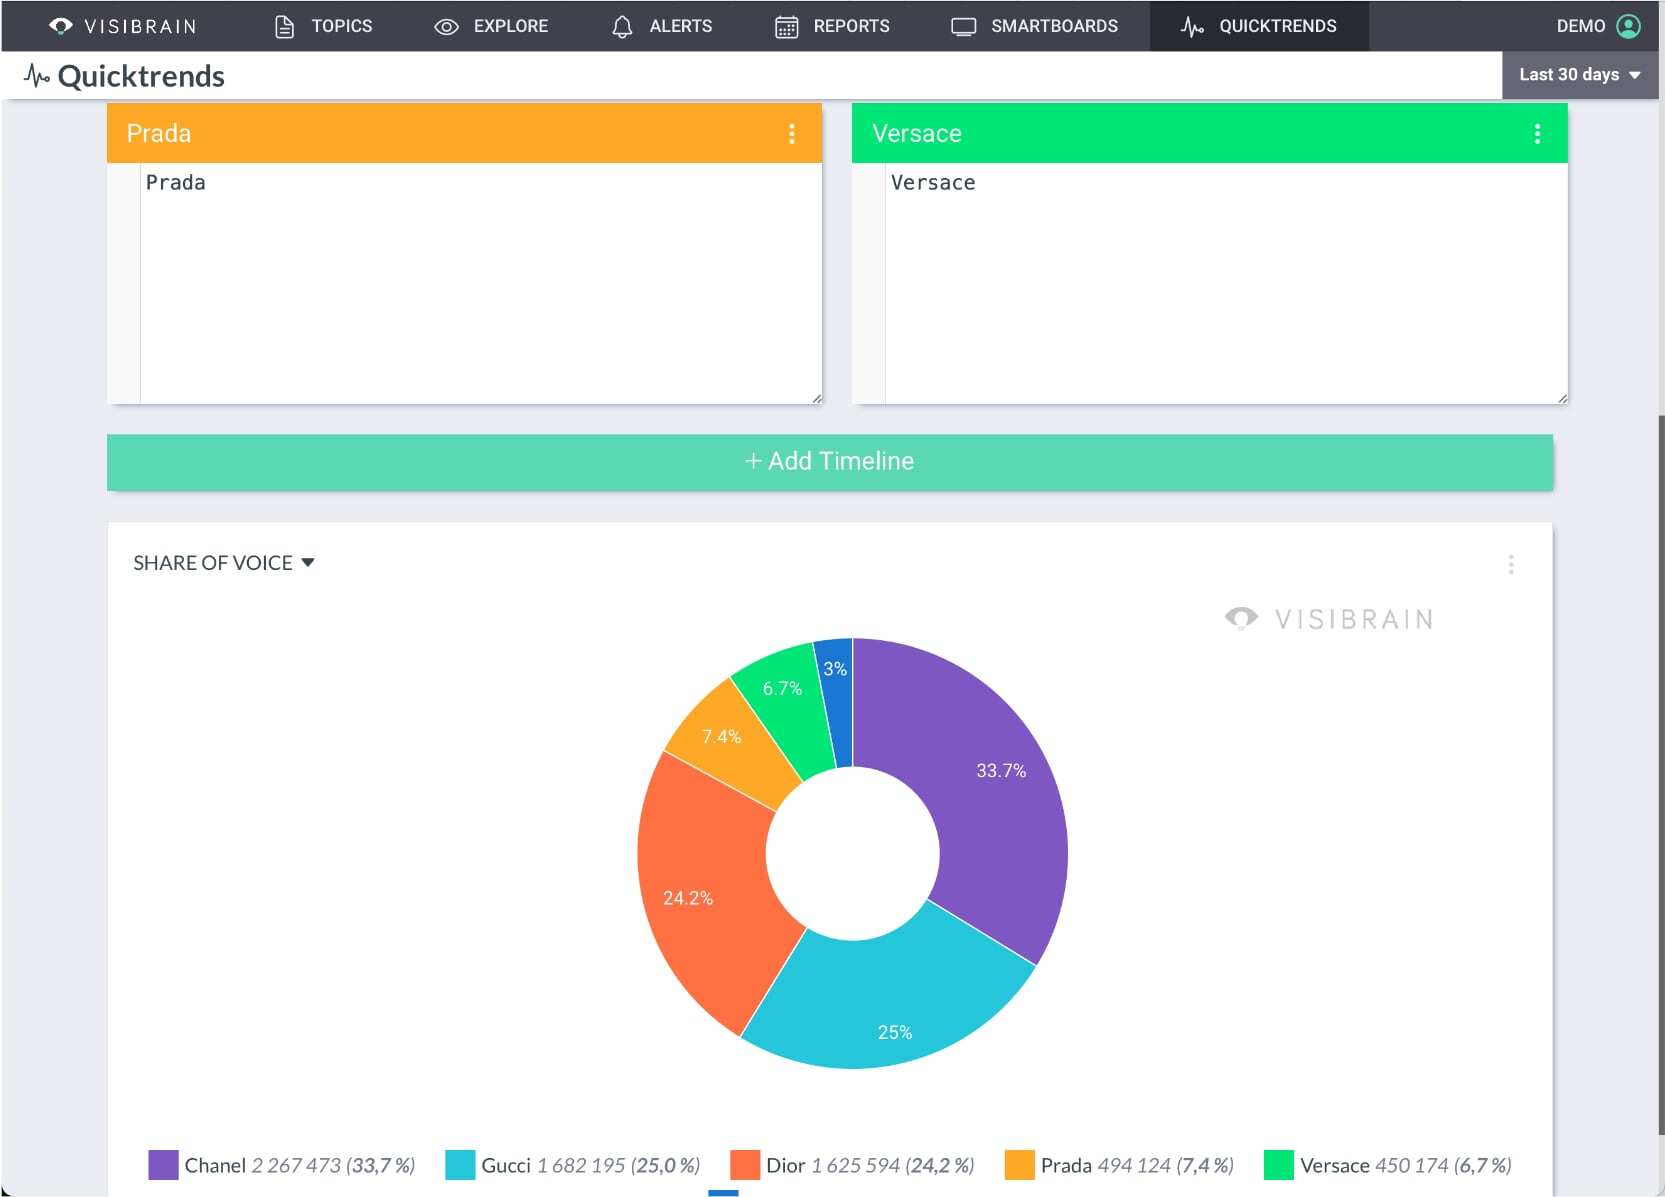Click the Smartboards monitor icon
The image size is (1665, 1197).
coord(963,27)
